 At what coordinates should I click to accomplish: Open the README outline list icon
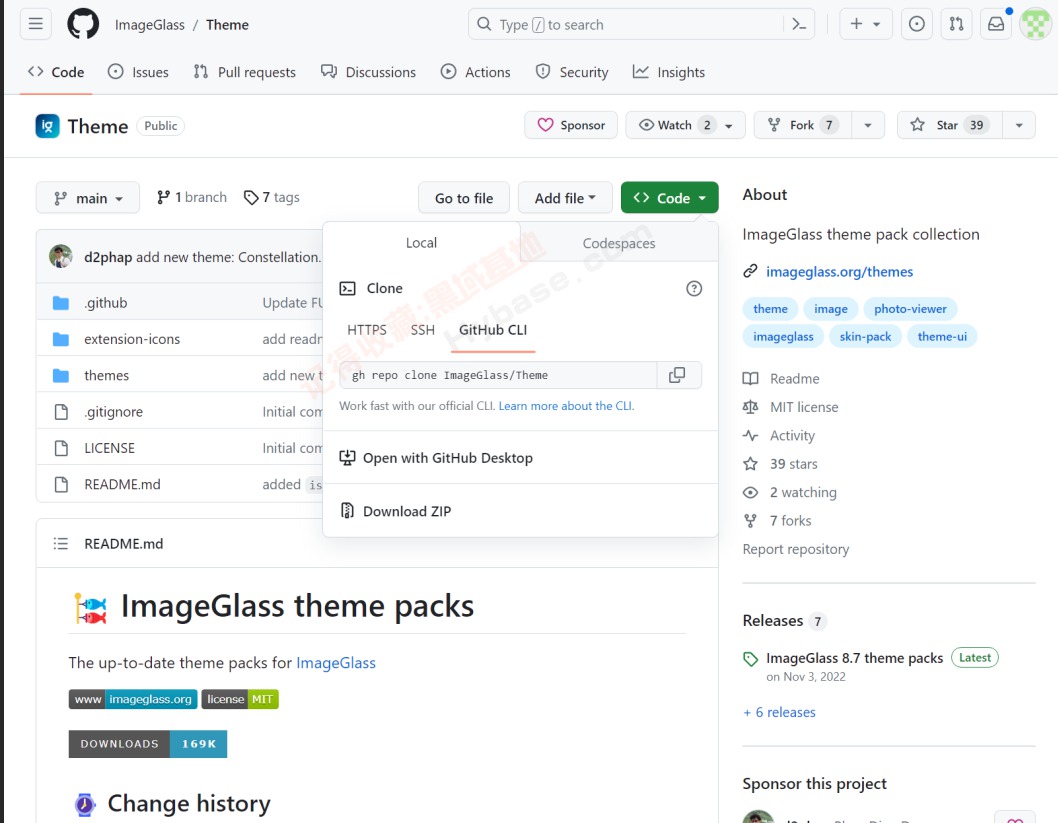(61, 544)
